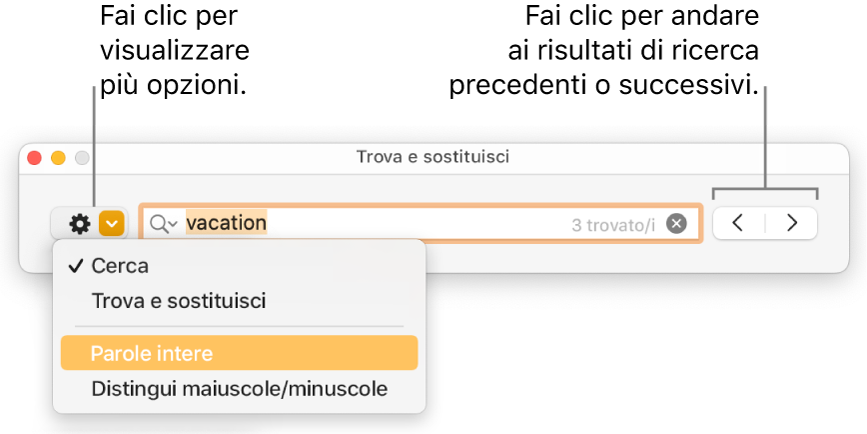This screenshot has height=434, width=867.
Task: Go to the next search result
Action: click(x=792, y=223)
